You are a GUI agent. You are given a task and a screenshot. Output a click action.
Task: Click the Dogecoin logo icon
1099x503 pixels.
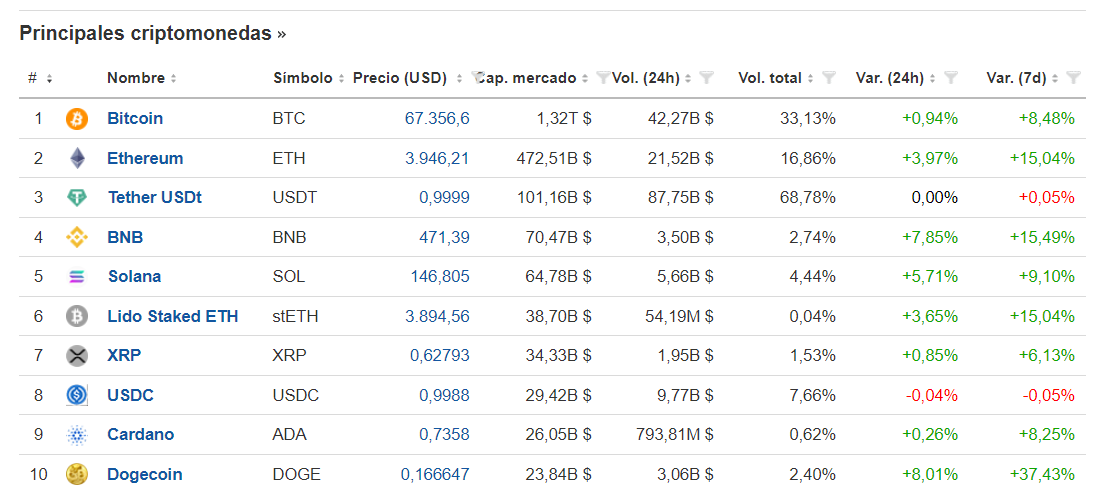(x=77, y=474)
